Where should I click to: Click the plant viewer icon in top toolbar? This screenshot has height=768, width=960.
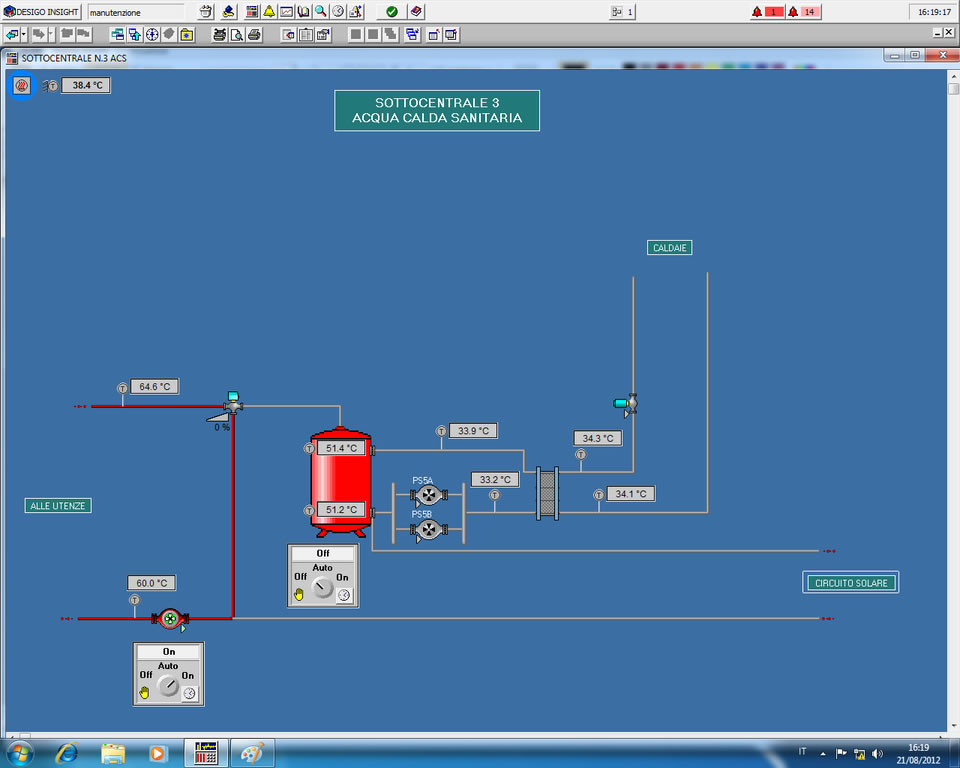click(x=252, y=12)
